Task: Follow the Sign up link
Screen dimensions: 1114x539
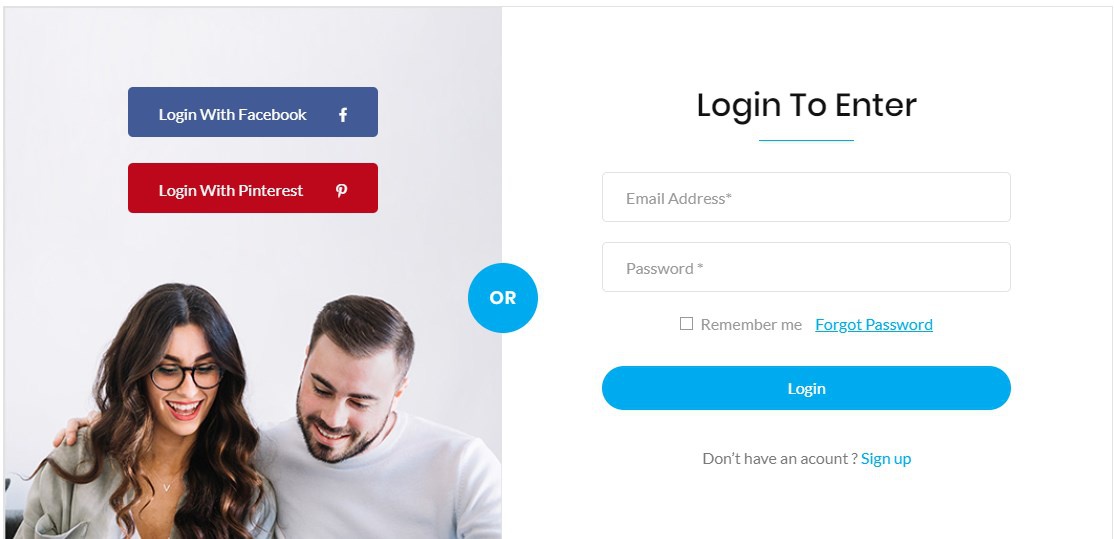Action: click(x=886, y=459)
